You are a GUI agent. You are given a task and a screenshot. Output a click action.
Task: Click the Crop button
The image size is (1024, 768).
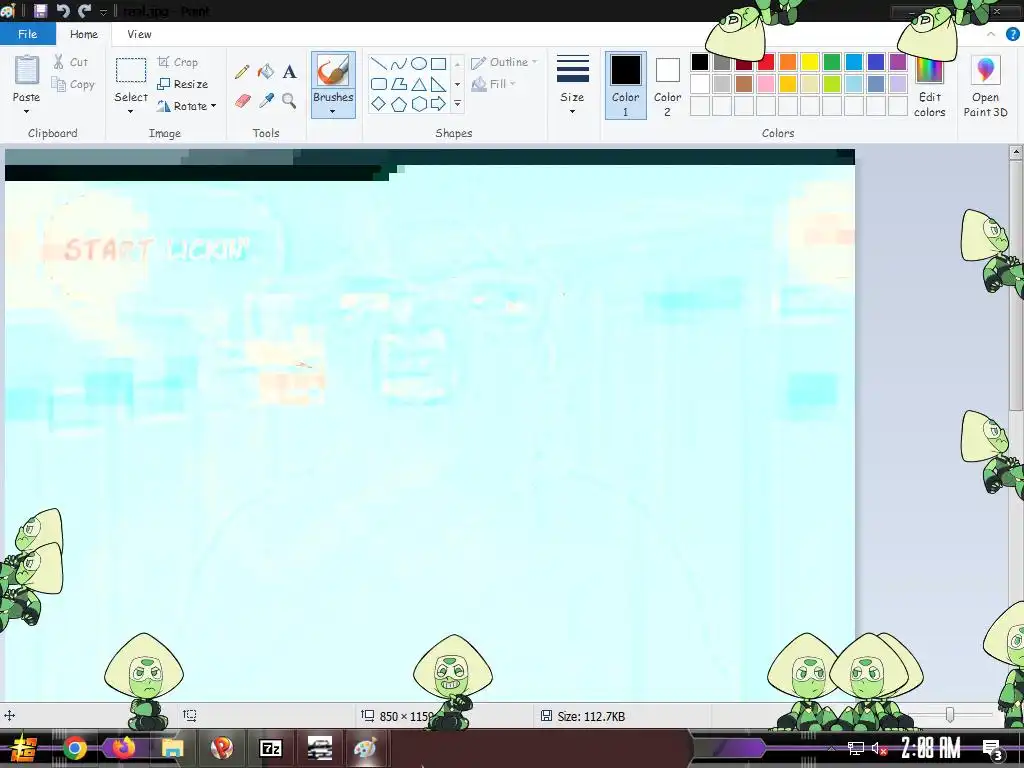(x=178, y=62)
